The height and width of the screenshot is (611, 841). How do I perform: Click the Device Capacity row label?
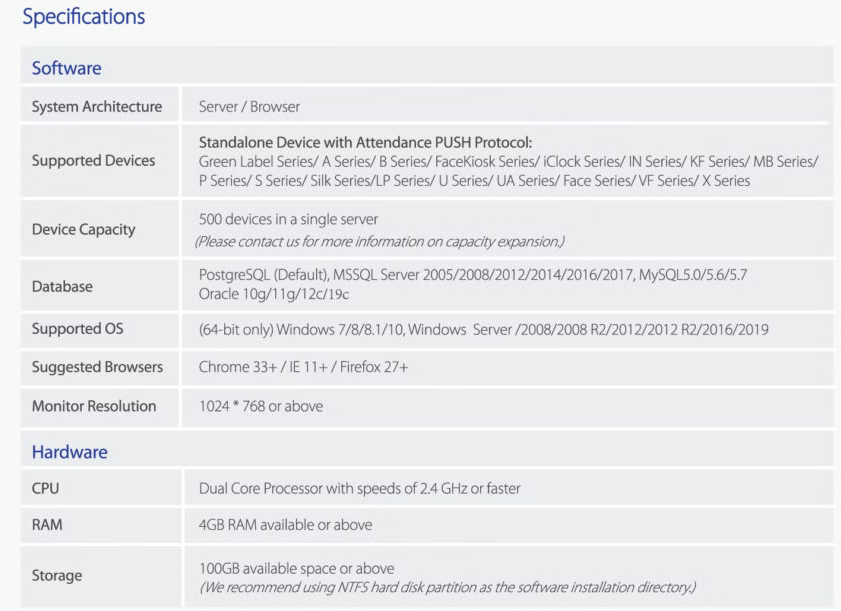83,229
